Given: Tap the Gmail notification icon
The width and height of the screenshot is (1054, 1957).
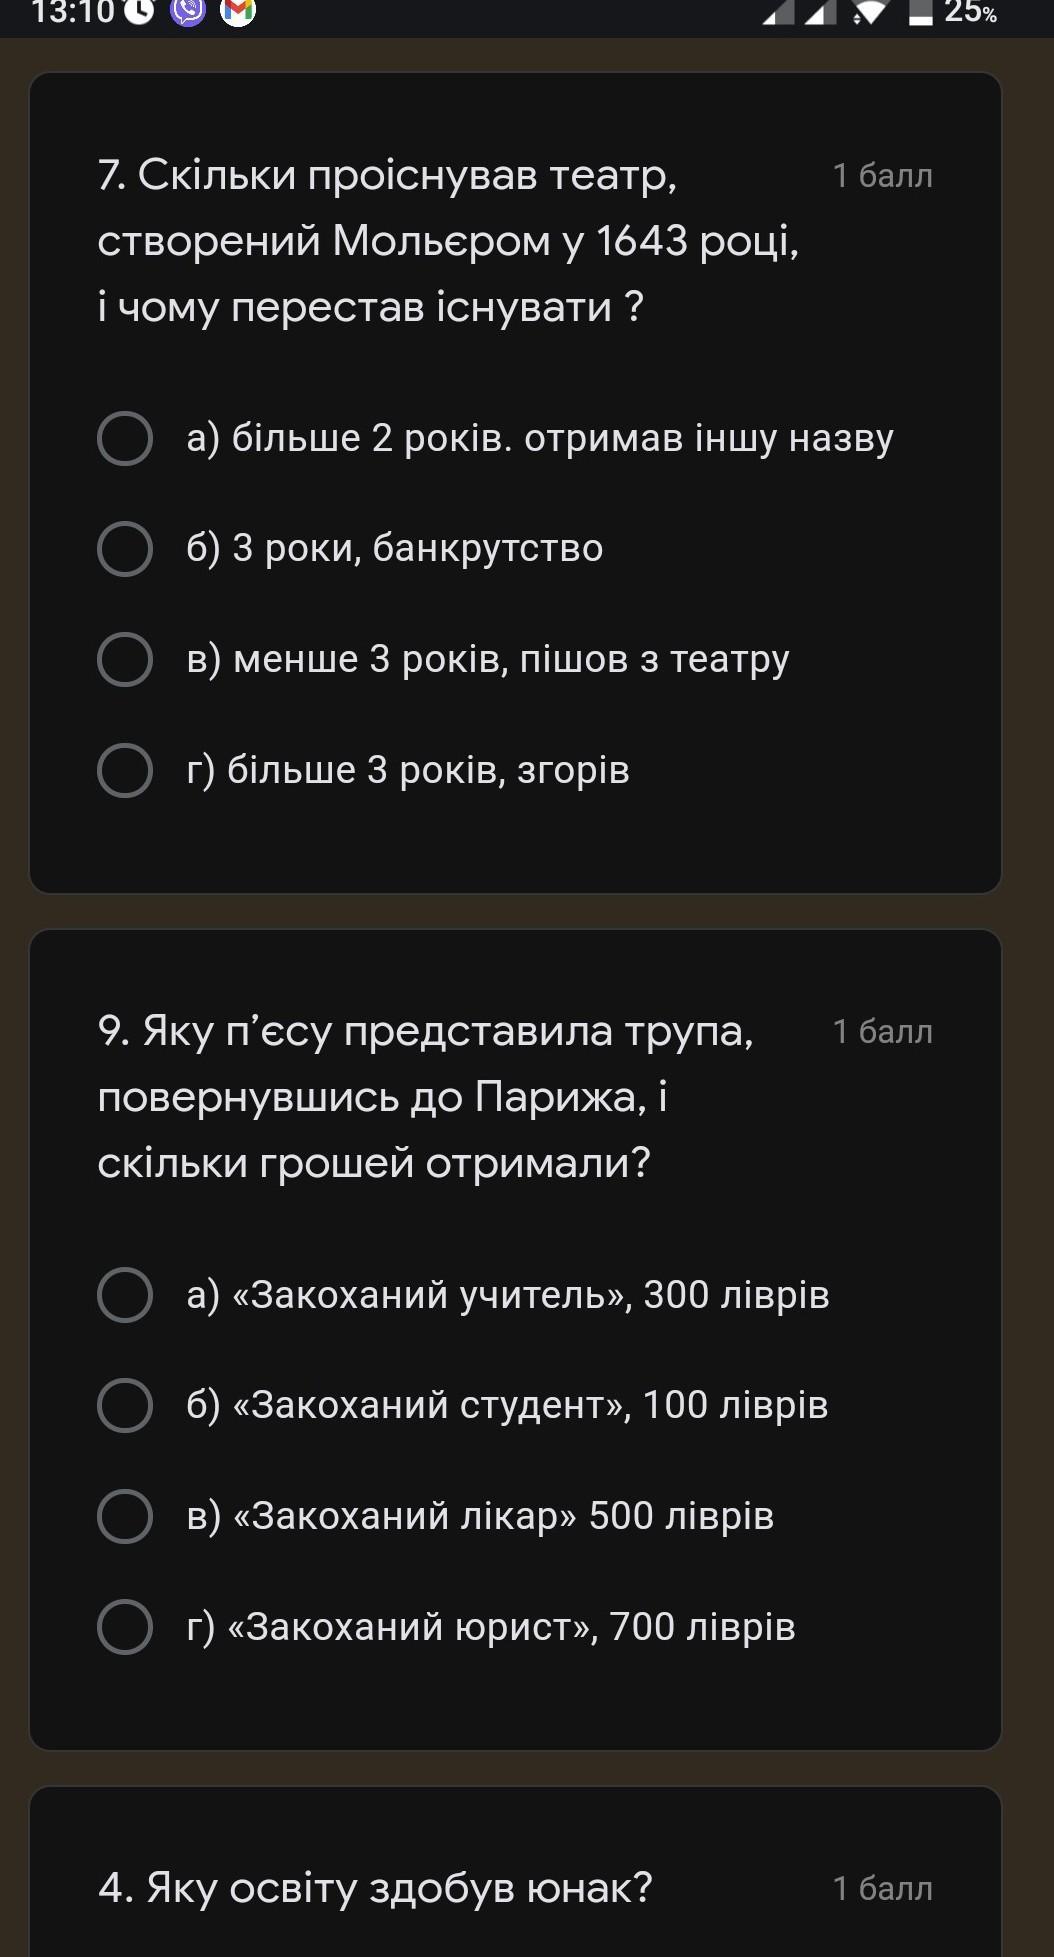Looking at the screenshot, I should click(237, 11).
